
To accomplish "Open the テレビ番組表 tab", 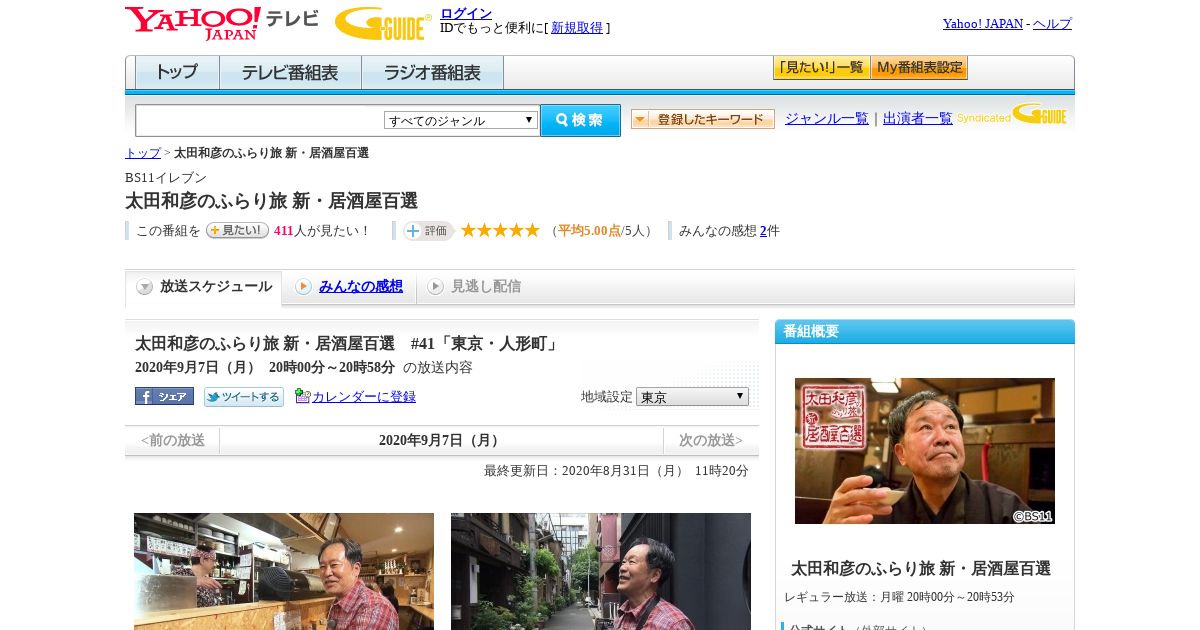I will pyautogui.click(x=290, y=73).
